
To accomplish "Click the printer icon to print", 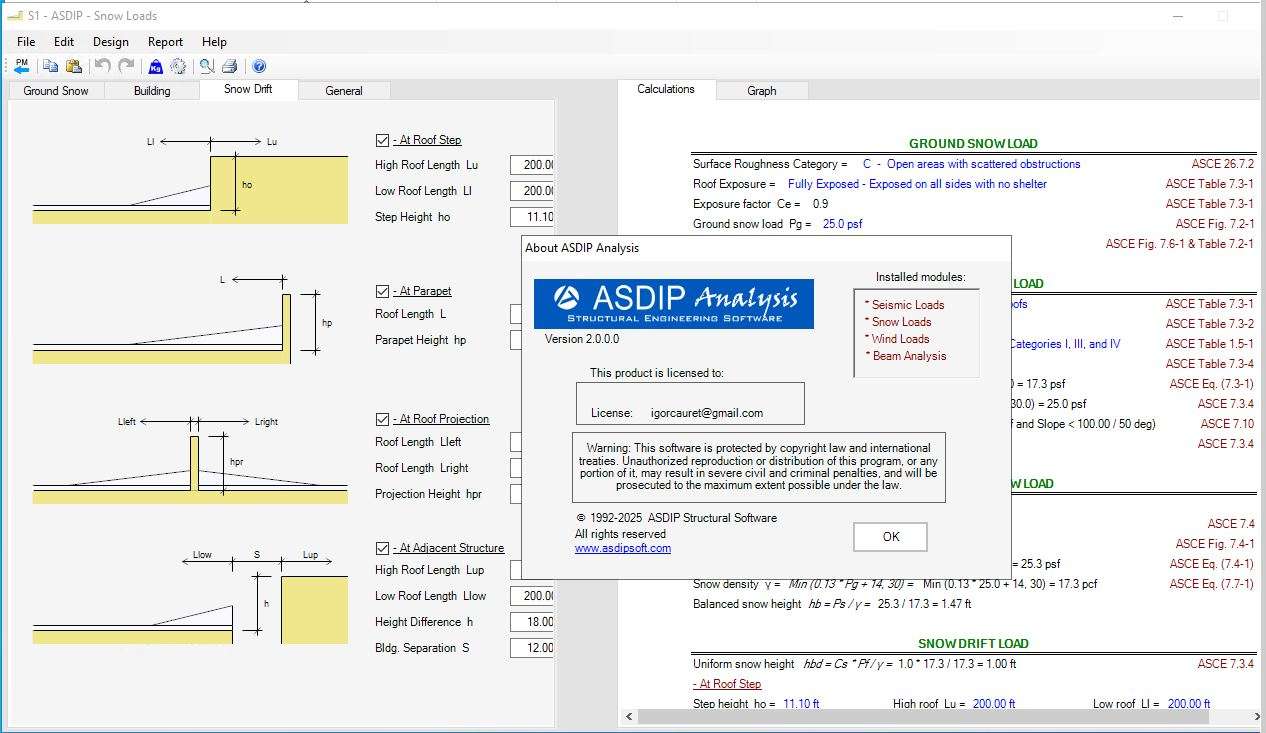I will click(229, 66).
